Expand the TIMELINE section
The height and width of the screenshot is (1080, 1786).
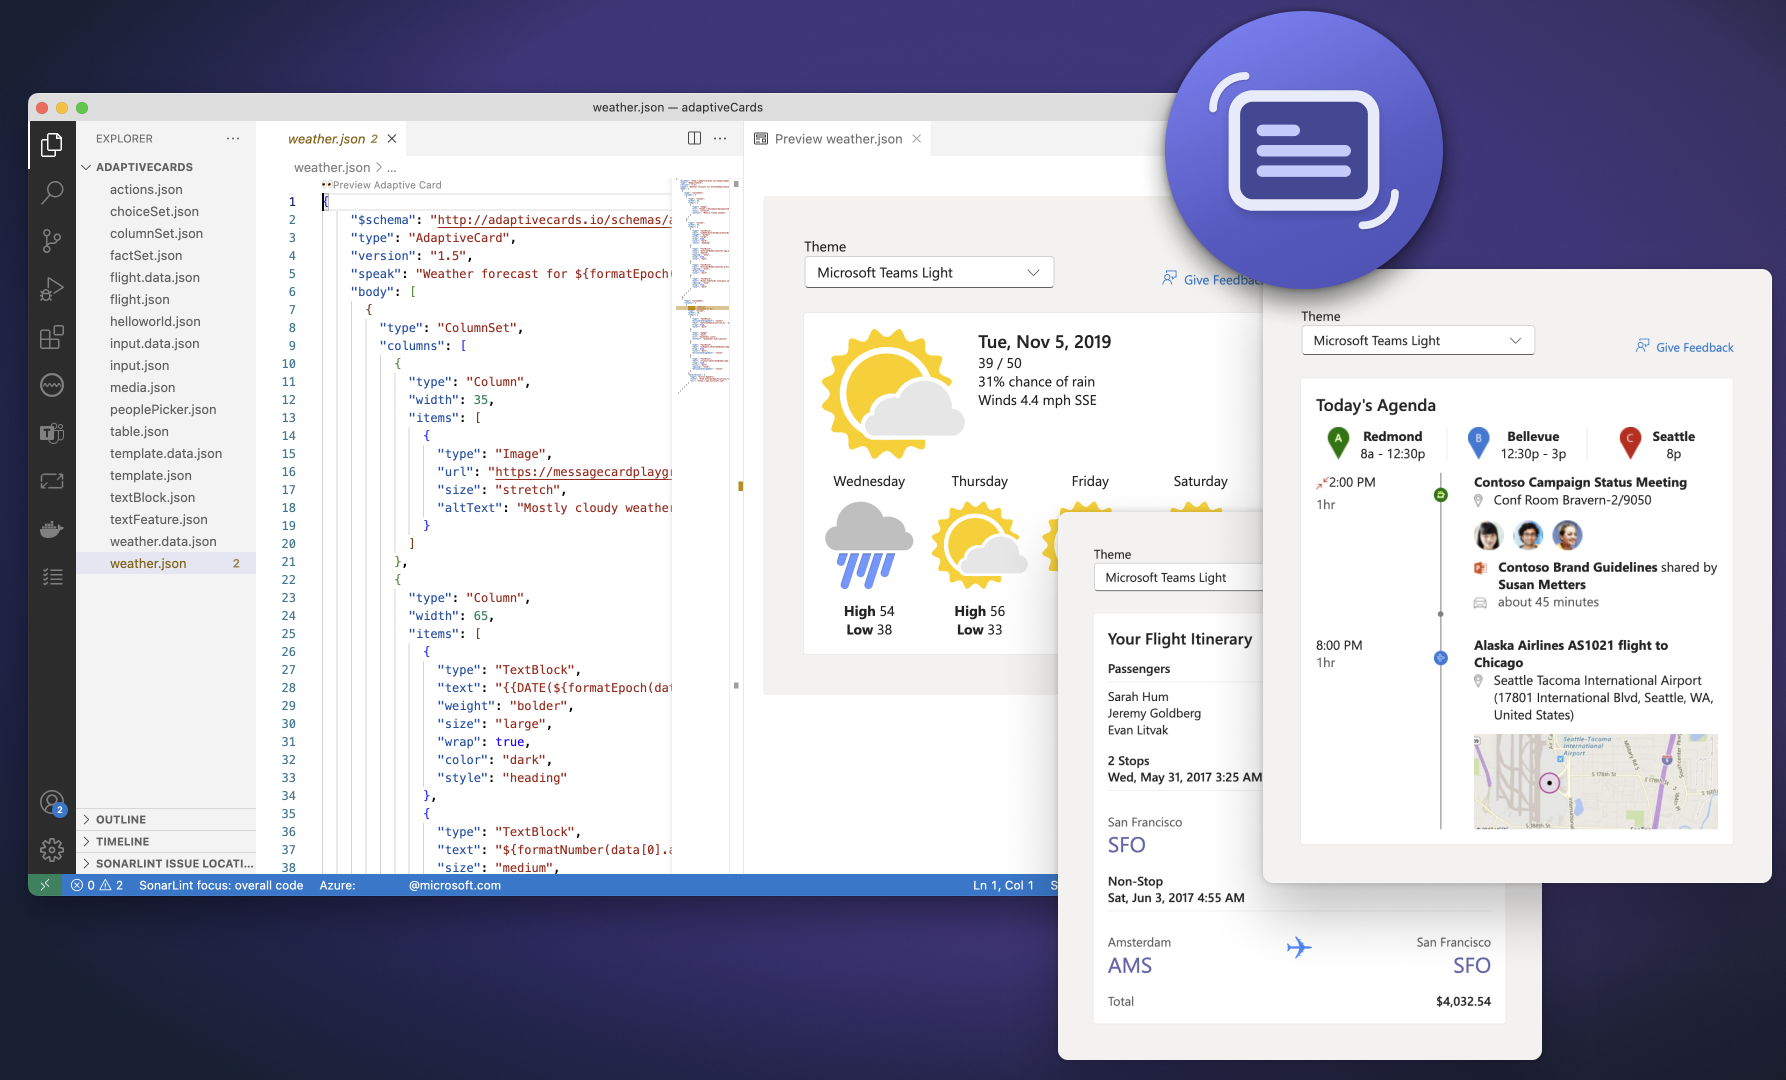point(166,841)
